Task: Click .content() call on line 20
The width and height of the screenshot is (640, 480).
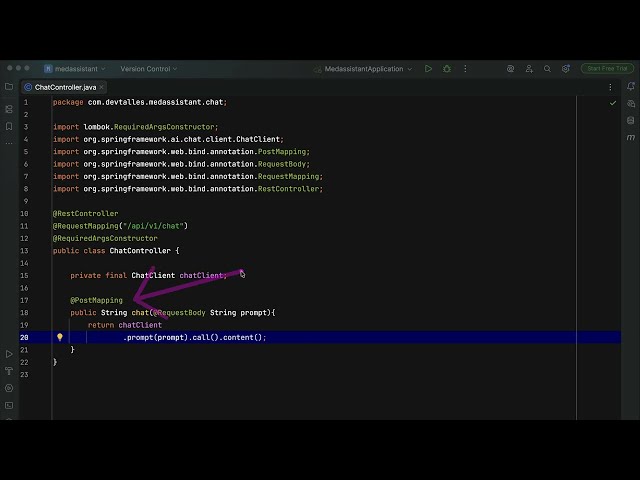Action: click(x=241, y=337)
